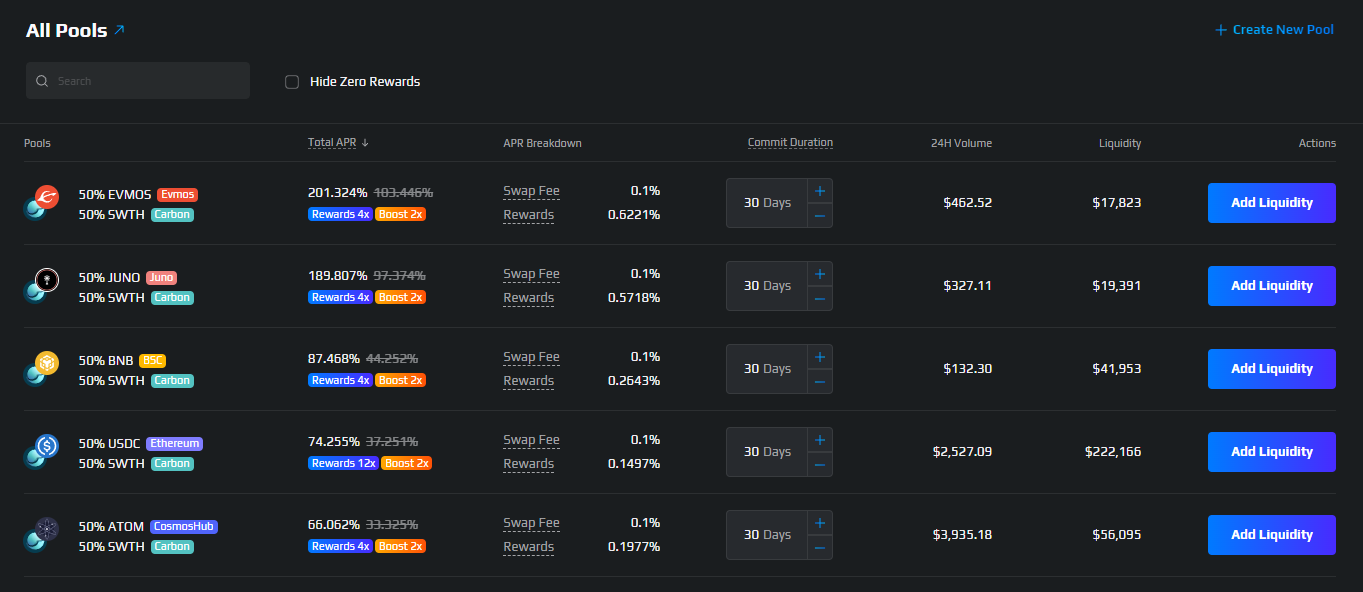This screenshot has height=592, width=1363.
Task: Decrease commit duration for BNB pool
Action: tap(820, 381)
